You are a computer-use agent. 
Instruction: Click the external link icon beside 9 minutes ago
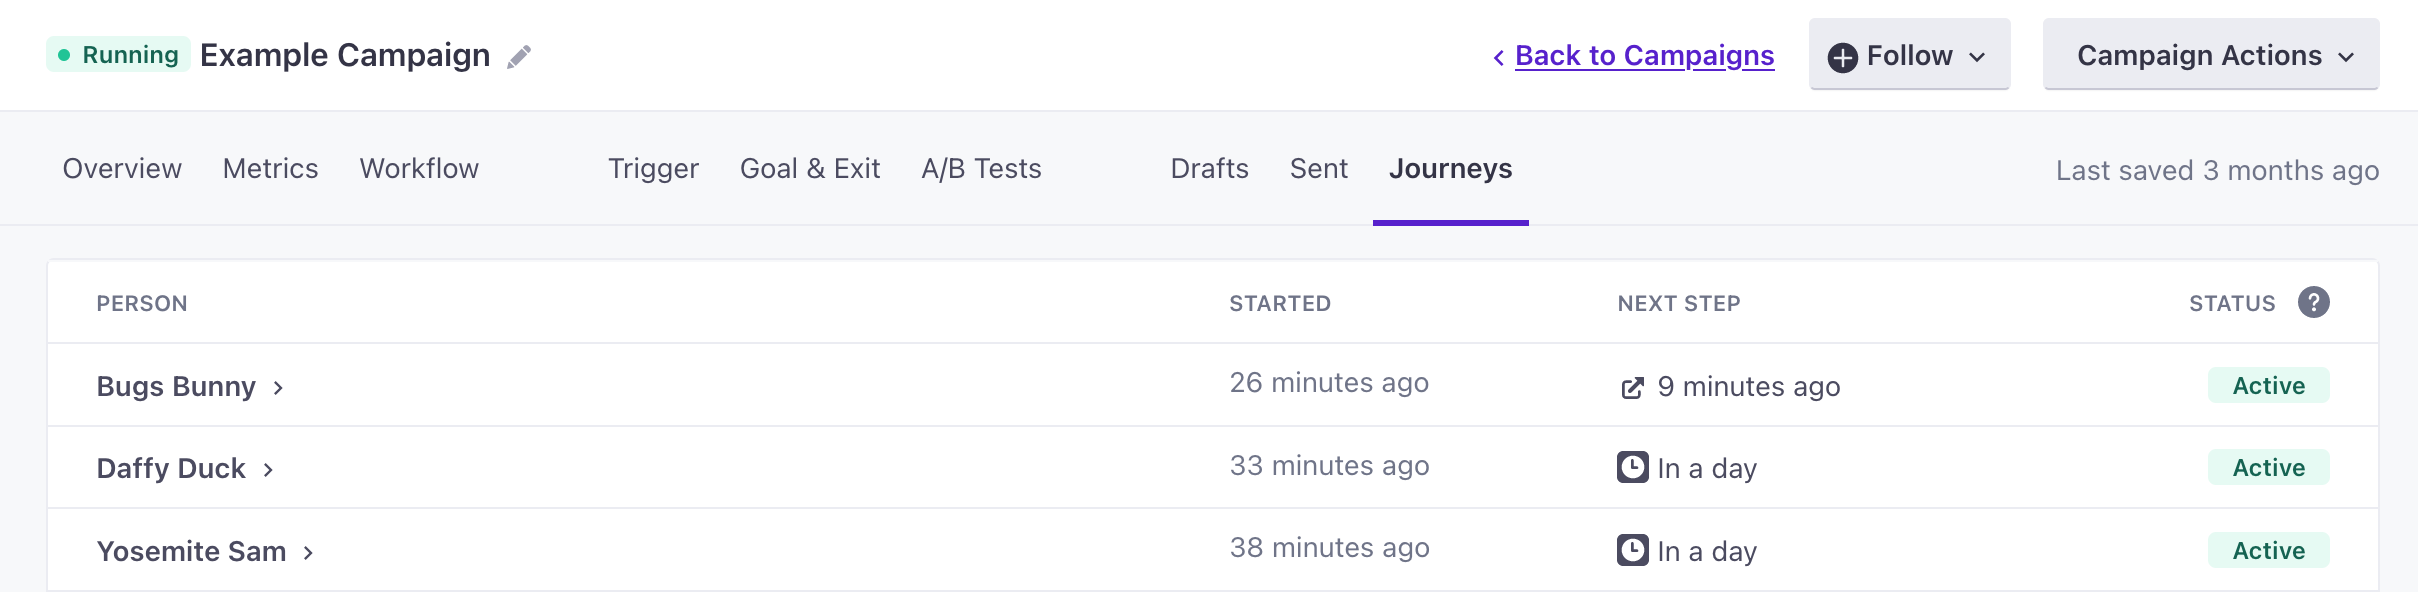[1632, 388]
